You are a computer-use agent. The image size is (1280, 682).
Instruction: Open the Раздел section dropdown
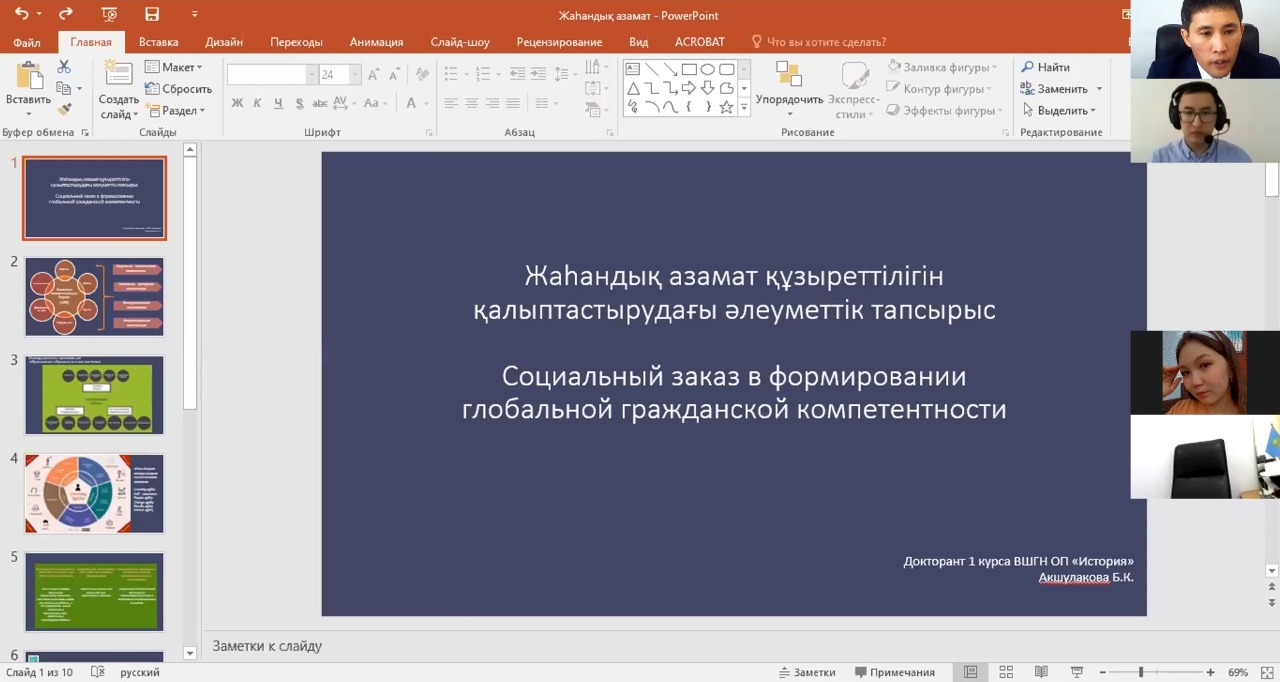176,111
